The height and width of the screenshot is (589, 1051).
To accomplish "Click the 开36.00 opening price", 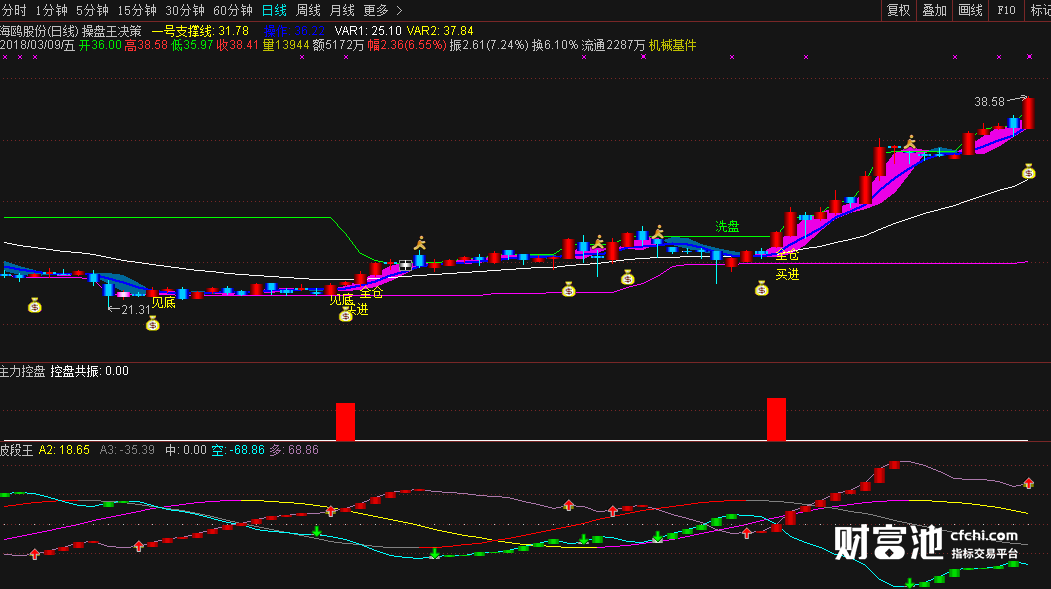I will (x=100, y=45).
